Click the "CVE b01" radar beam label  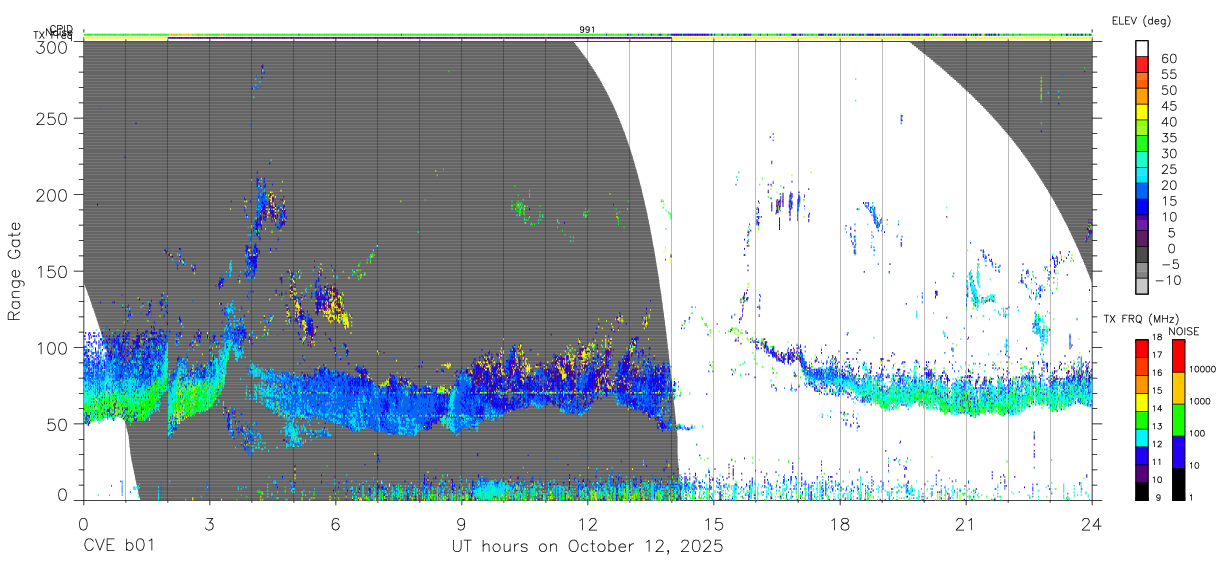118,546
